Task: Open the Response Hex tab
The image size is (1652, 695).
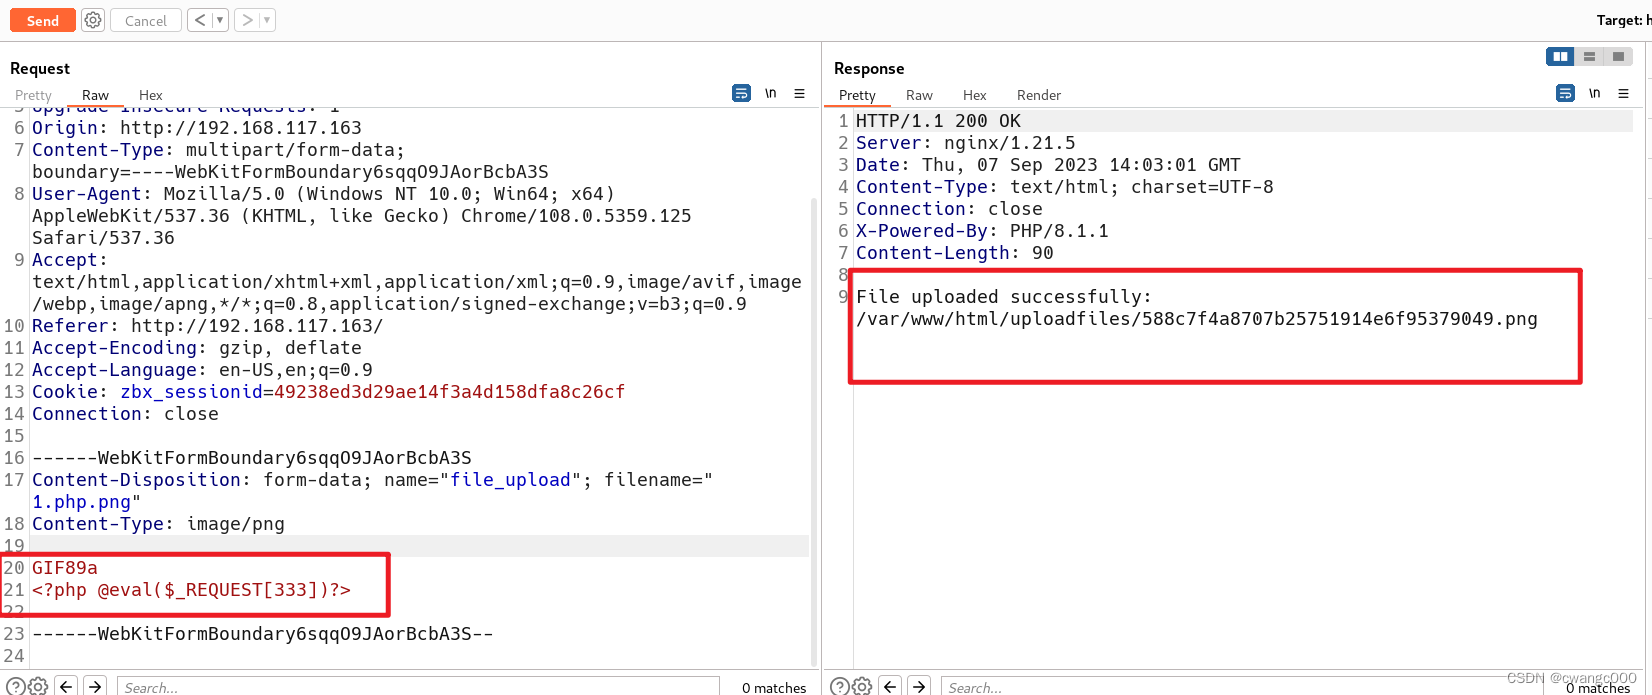Action: point(975,95)
